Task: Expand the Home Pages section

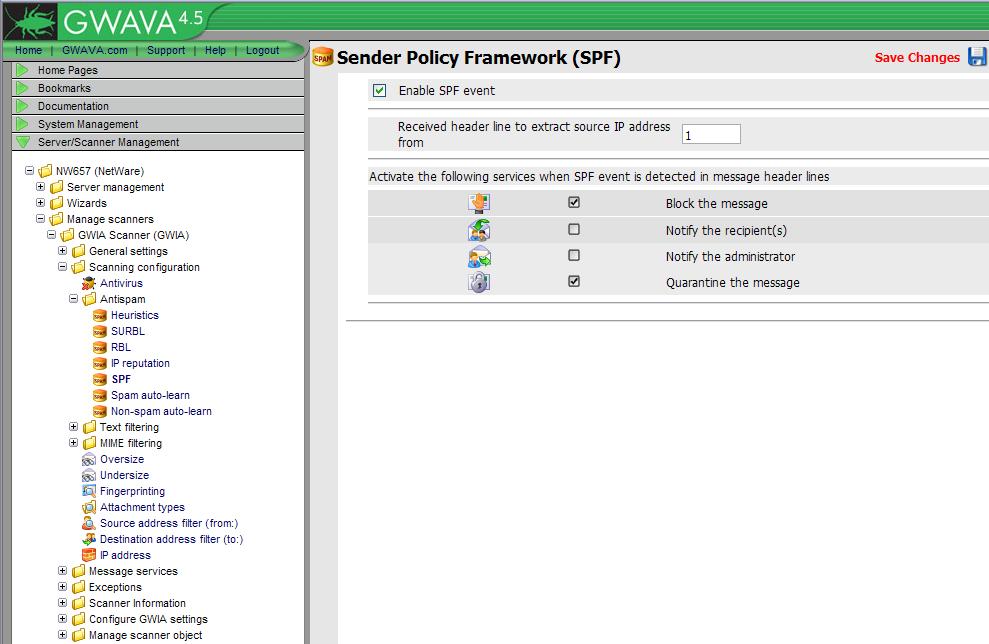Action: 158,70
